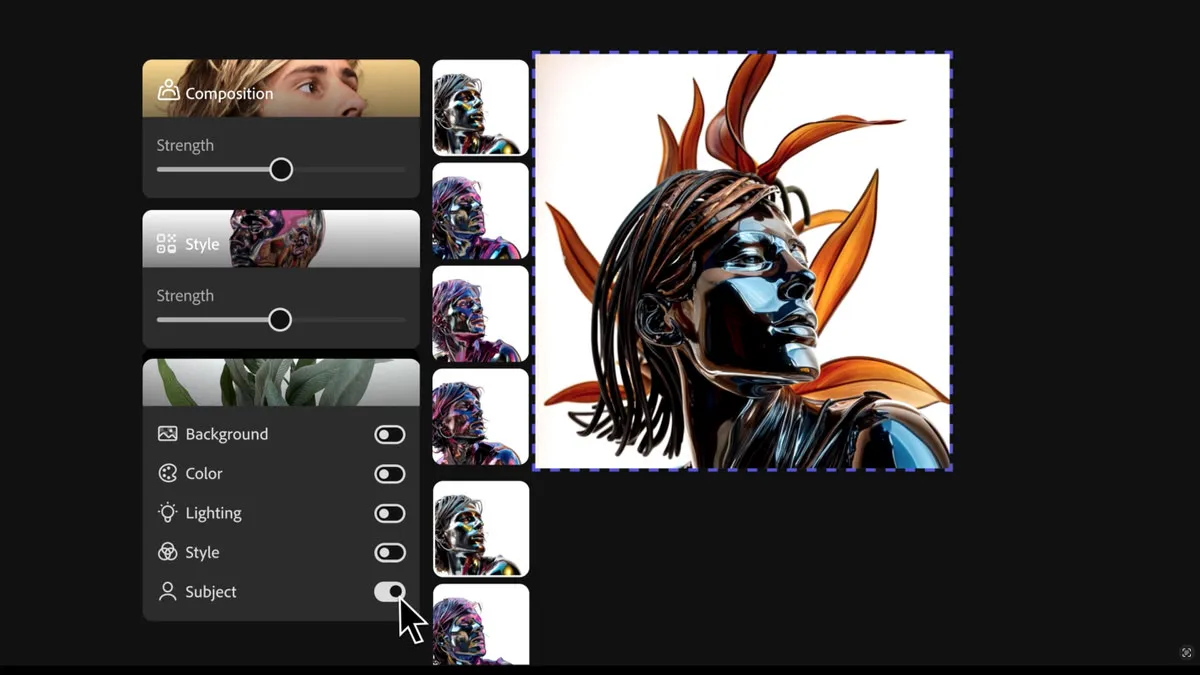Disable the Subject toggle
Screen dimensions: 1200x675
(390, 592)
